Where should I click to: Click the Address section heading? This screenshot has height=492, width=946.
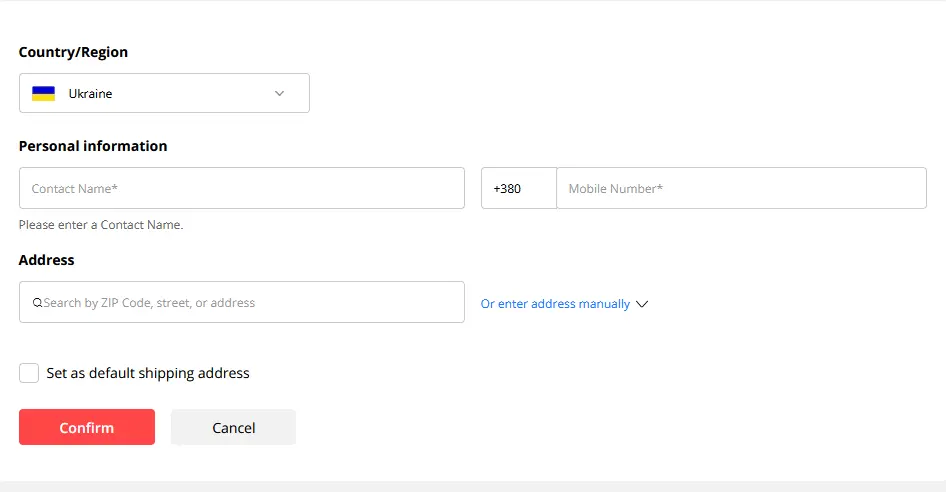(46, 260)
